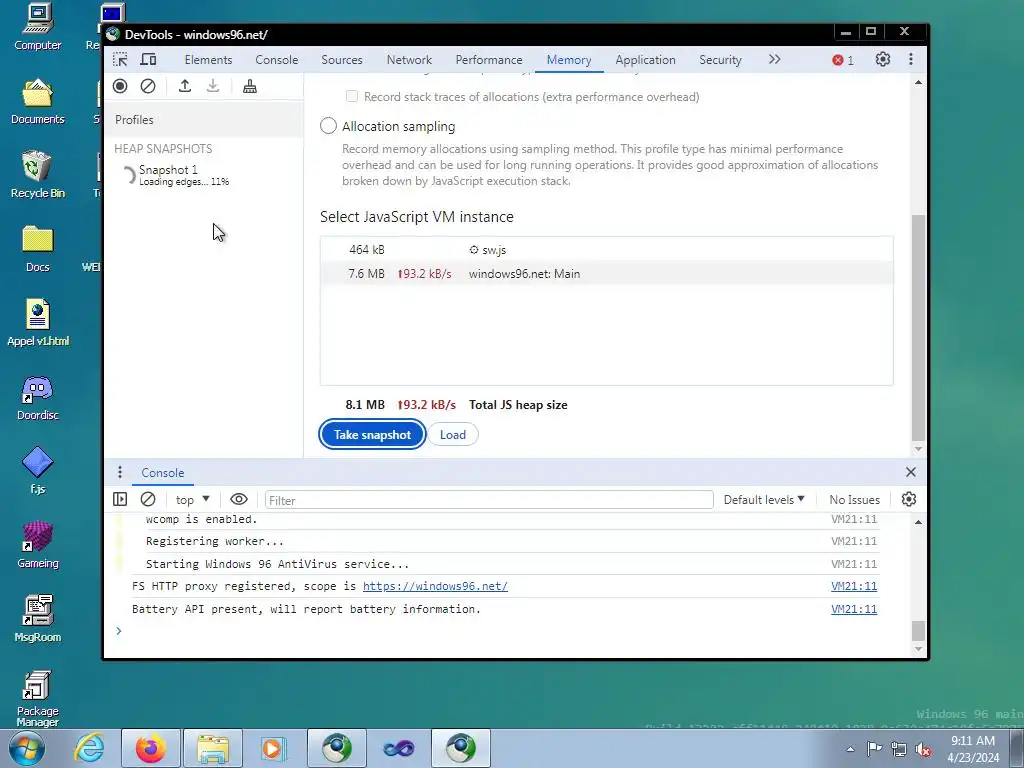Open the top context dropdown

(192, 500)
